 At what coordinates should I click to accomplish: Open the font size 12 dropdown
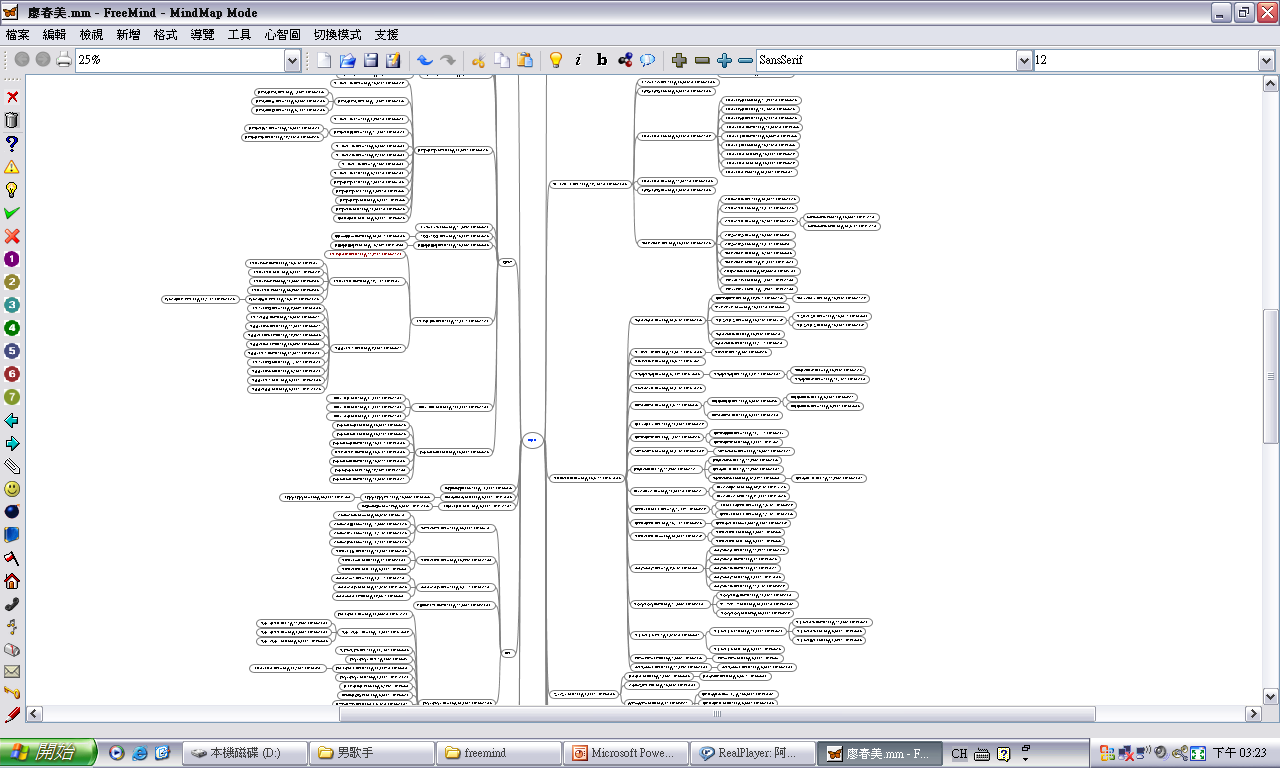[1266, 61]
